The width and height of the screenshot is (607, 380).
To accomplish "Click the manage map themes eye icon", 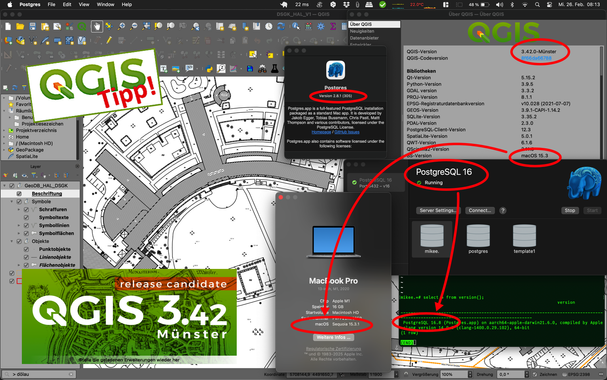I will coord(26,175).
